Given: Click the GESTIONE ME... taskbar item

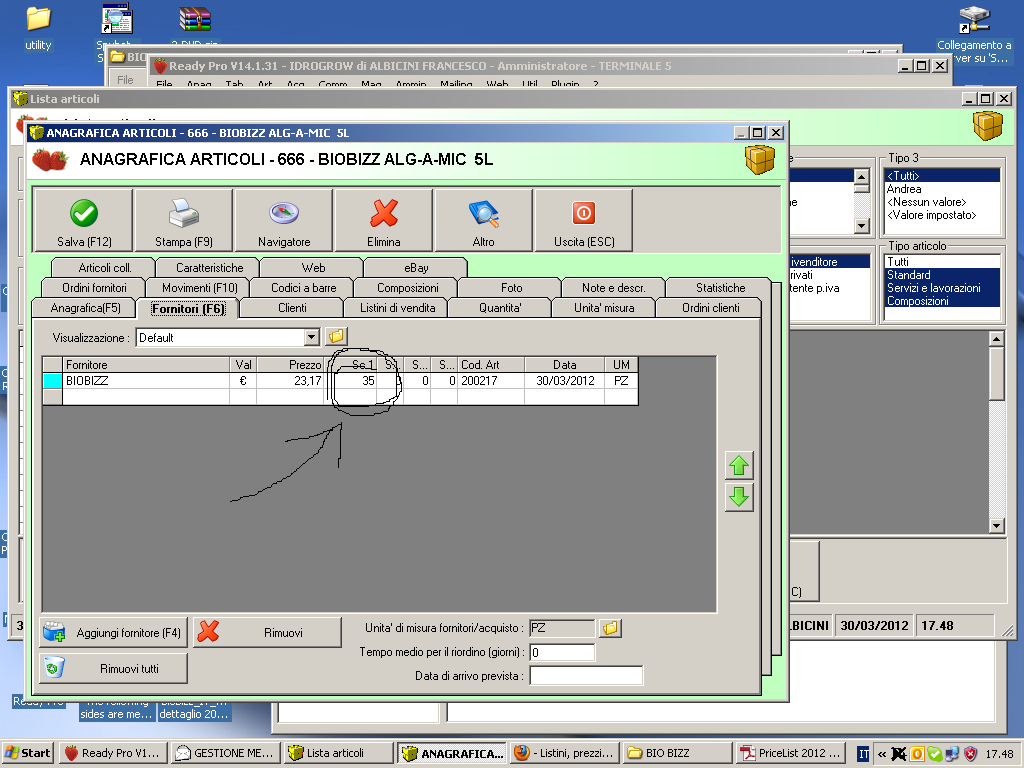Looking at the screenshot, I should click(x=226, y=753).
